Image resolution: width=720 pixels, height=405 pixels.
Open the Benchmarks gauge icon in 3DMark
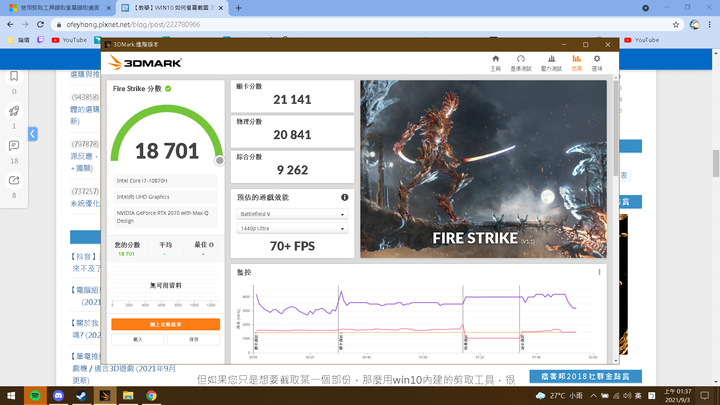[521, 59]
